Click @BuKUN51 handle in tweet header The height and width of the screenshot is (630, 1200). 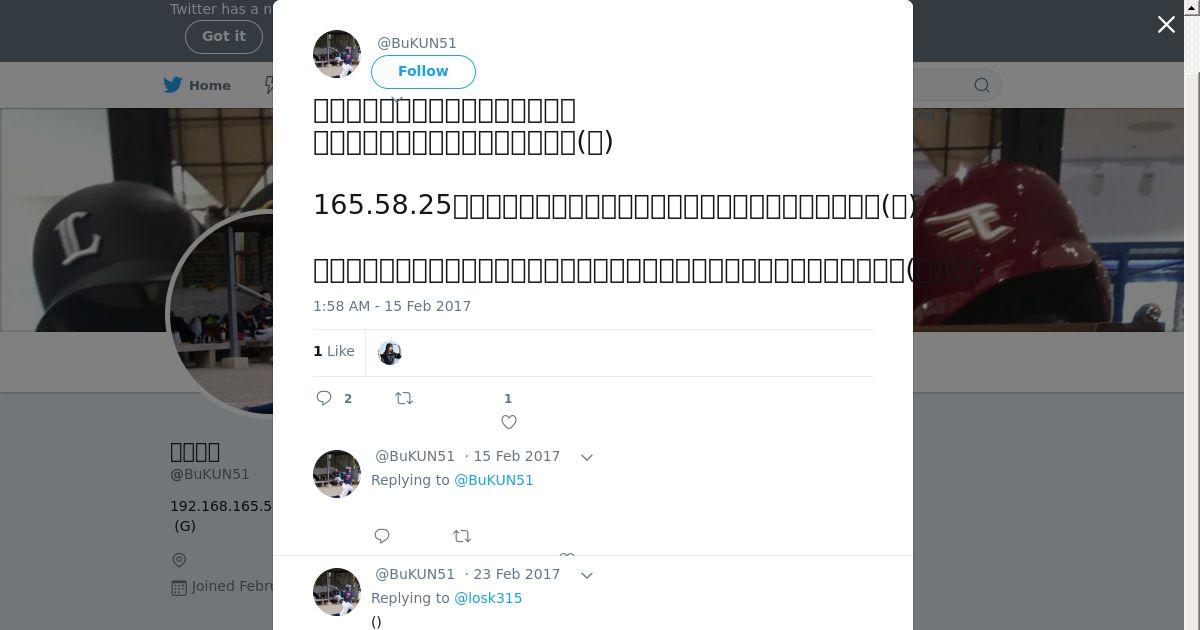417,43
